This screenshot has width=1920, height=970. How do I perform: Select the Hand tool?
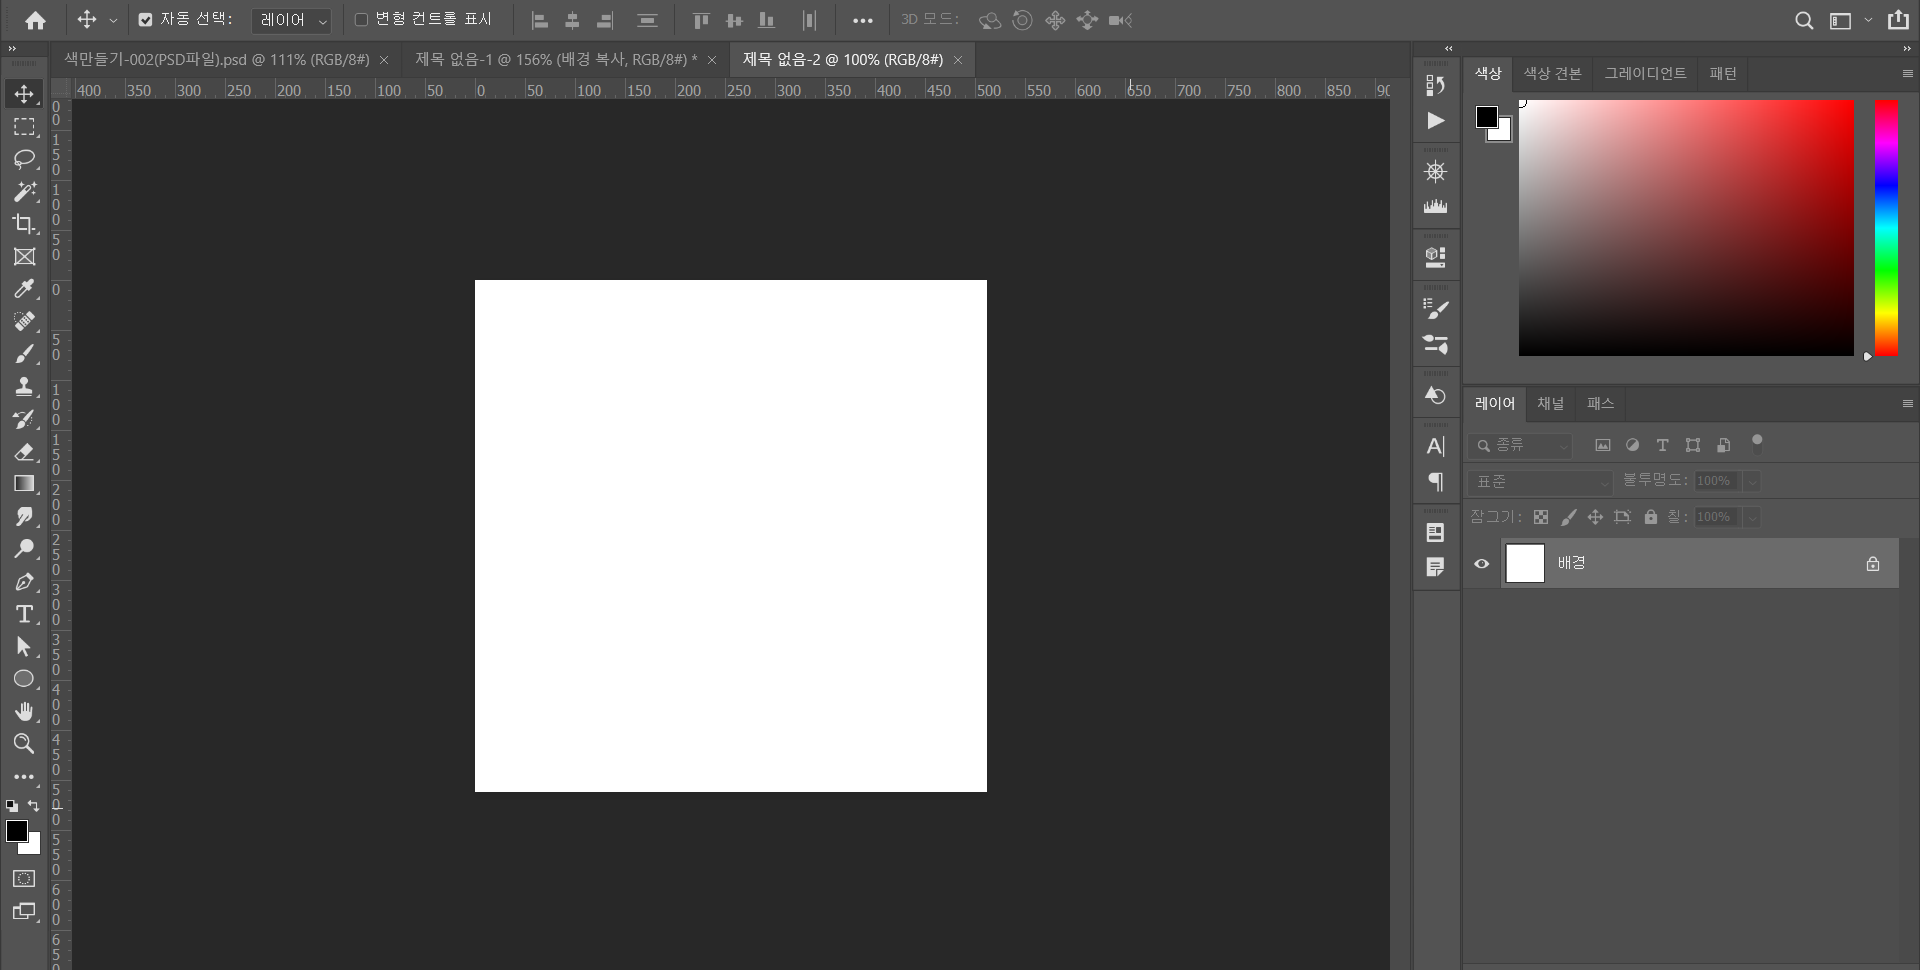[24, 711]
